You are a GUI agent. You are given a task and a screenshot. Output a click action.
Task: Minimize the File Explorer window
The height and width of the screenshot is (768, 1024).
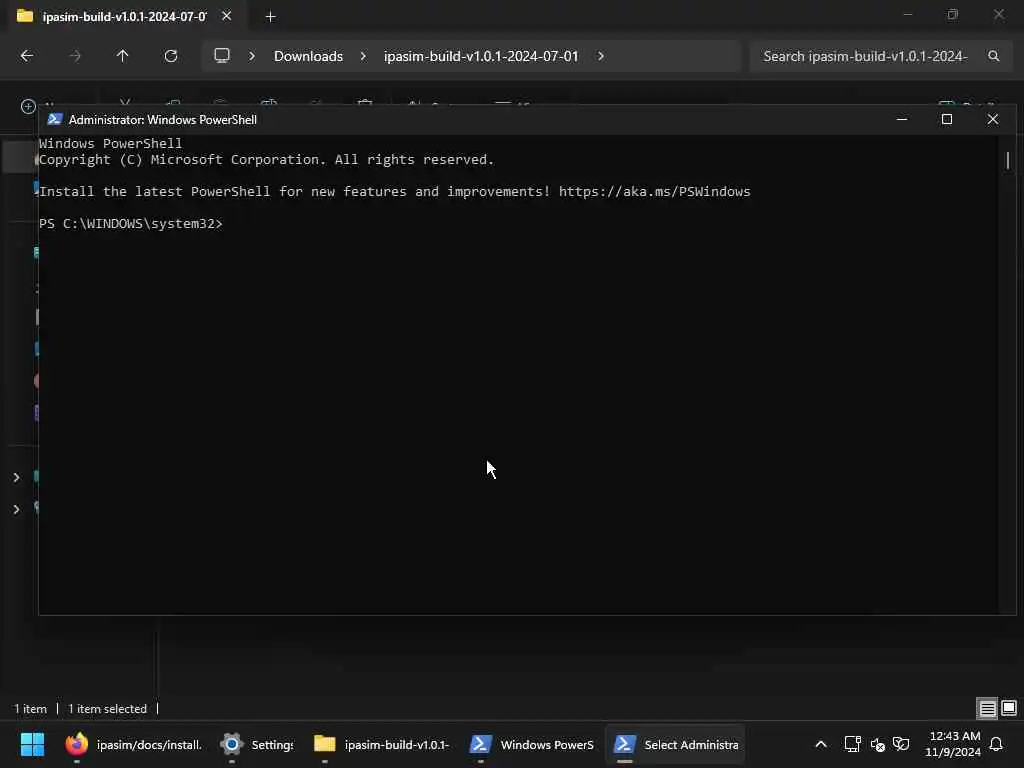[x=908, y=14]
